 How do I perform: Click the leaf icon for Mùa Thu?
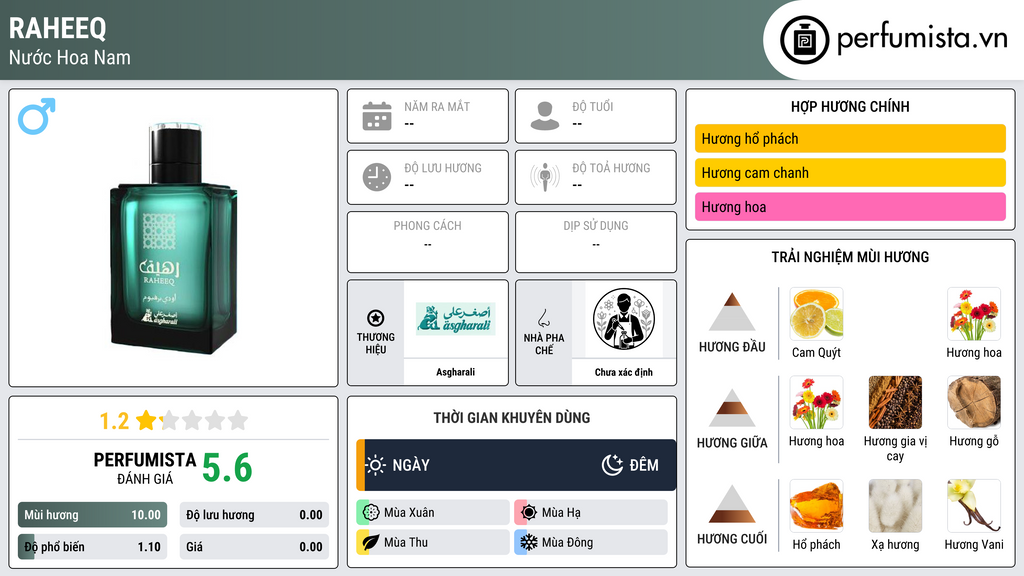370,542
